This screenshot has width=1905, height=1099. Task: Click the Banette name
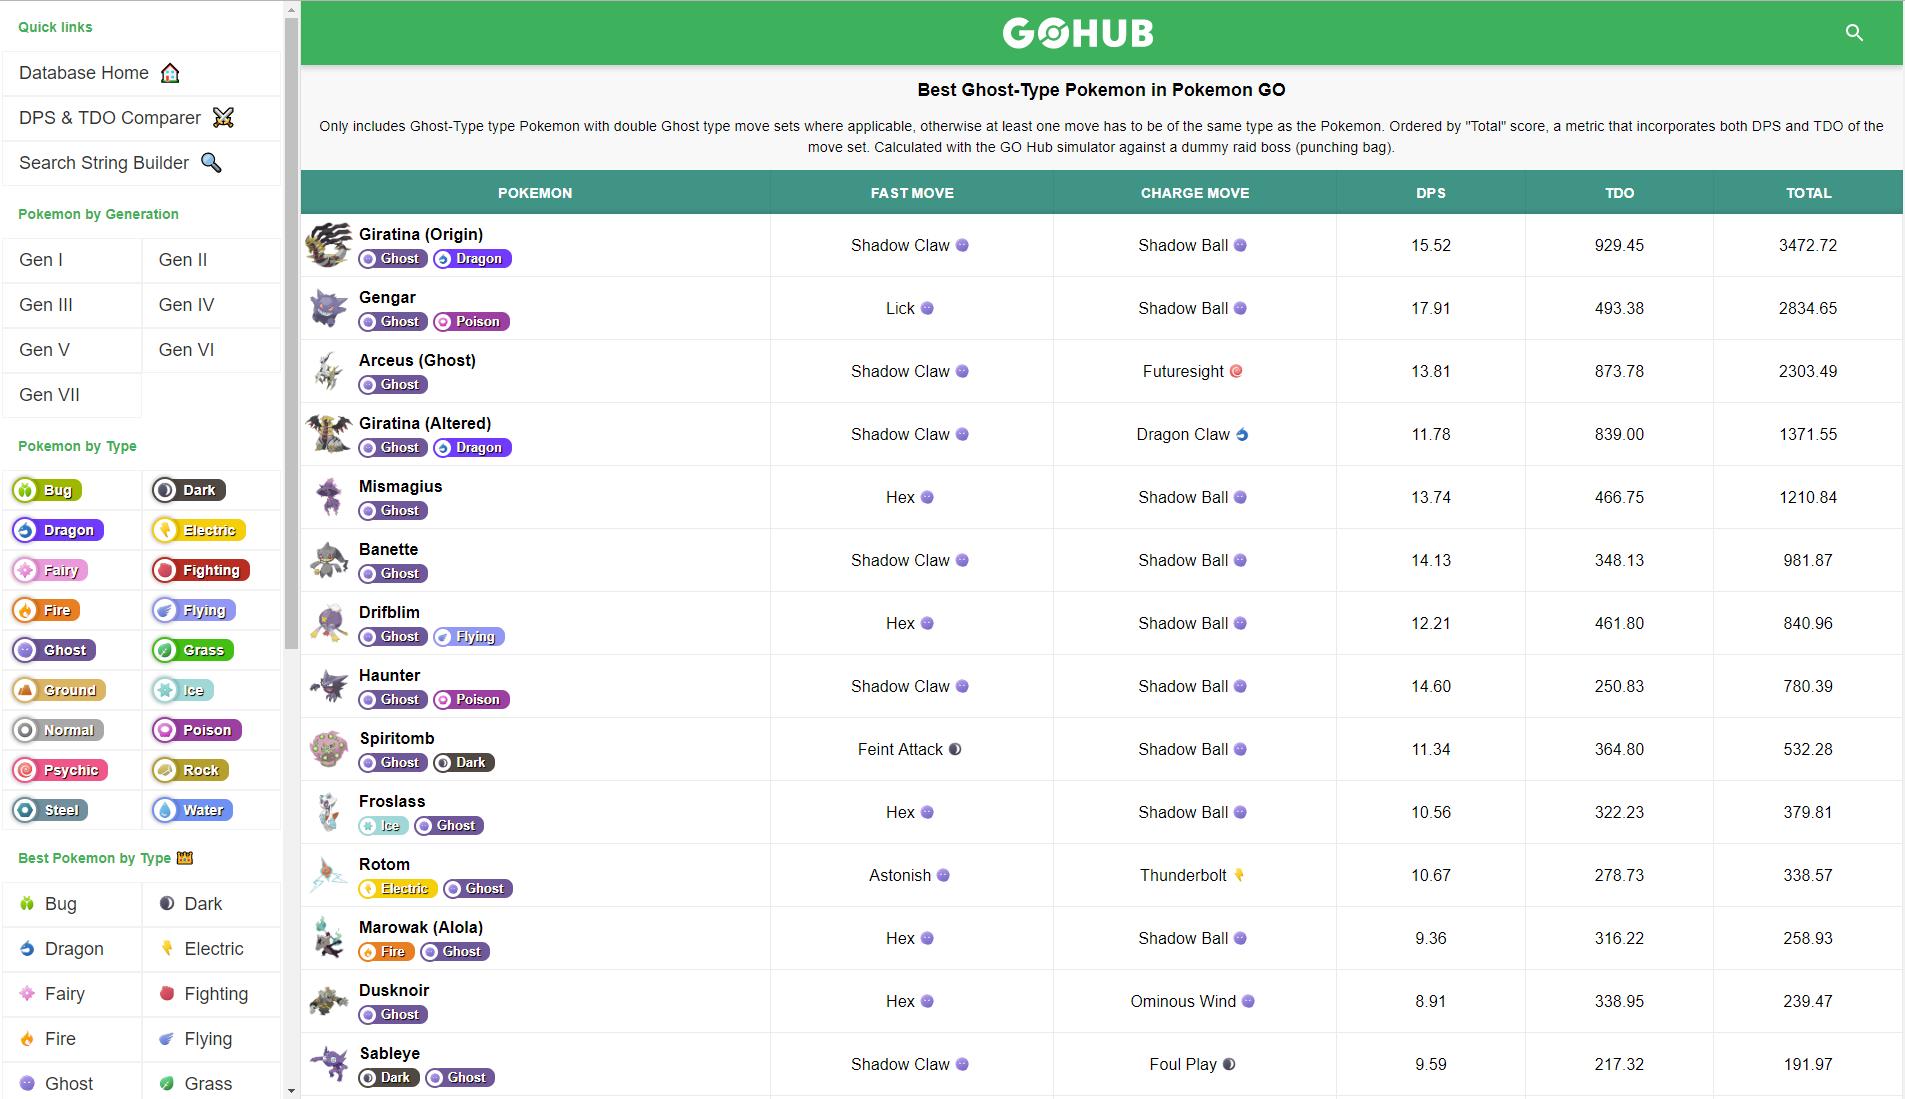click(x=388, y=549)
